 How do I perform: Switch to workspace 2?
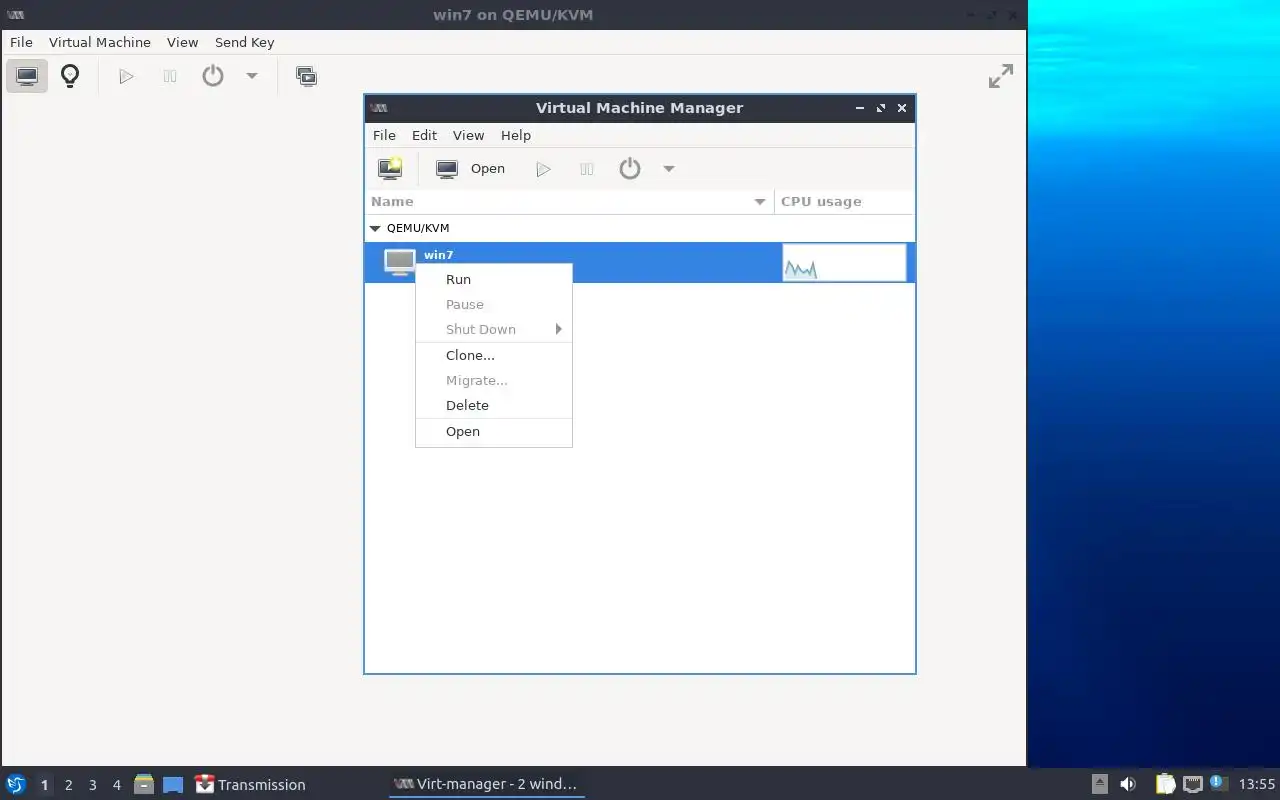point(68,785)
